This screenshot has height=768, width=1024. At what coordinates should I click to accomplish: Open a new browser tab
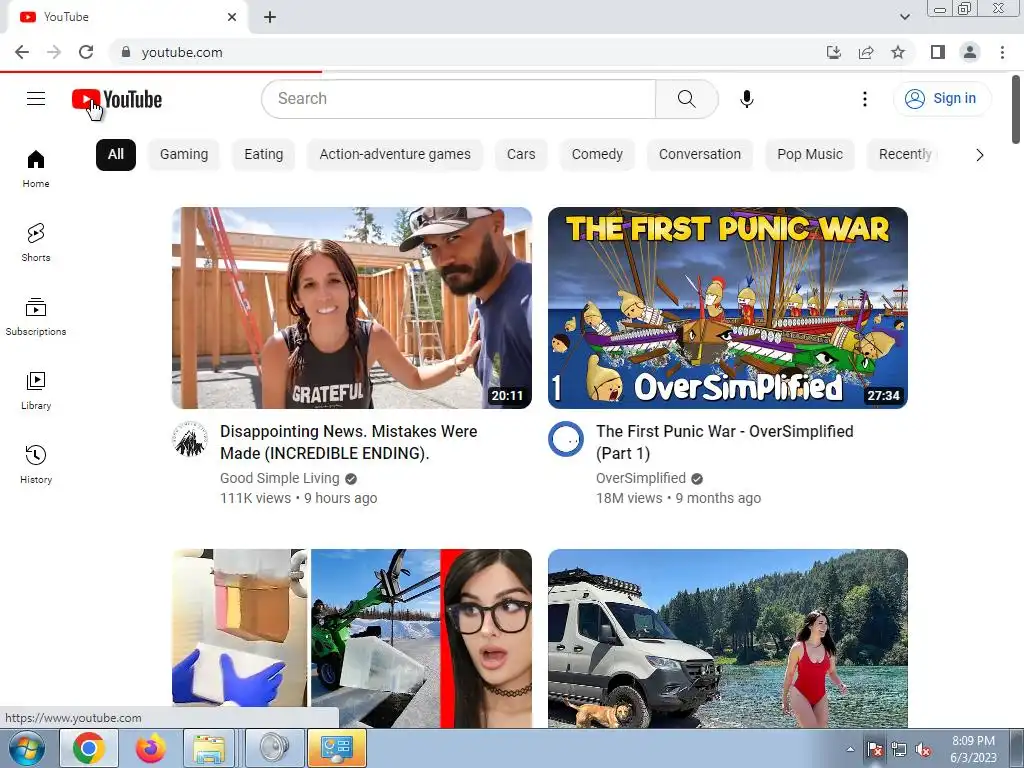click(270, 17)
